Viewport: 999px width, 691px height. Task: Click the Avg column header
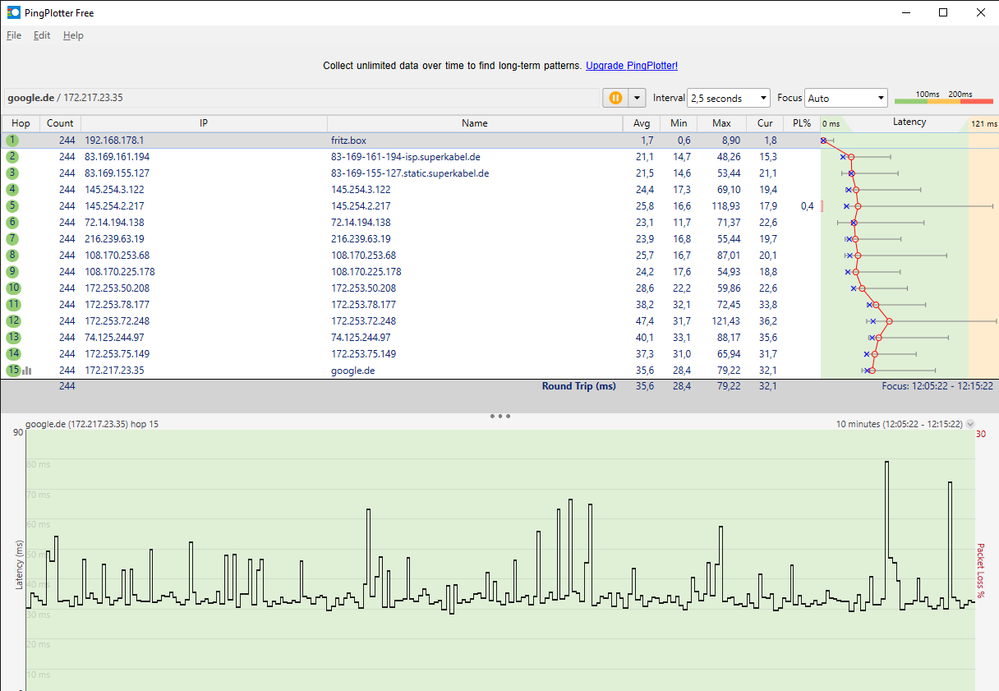pos(642,124)
